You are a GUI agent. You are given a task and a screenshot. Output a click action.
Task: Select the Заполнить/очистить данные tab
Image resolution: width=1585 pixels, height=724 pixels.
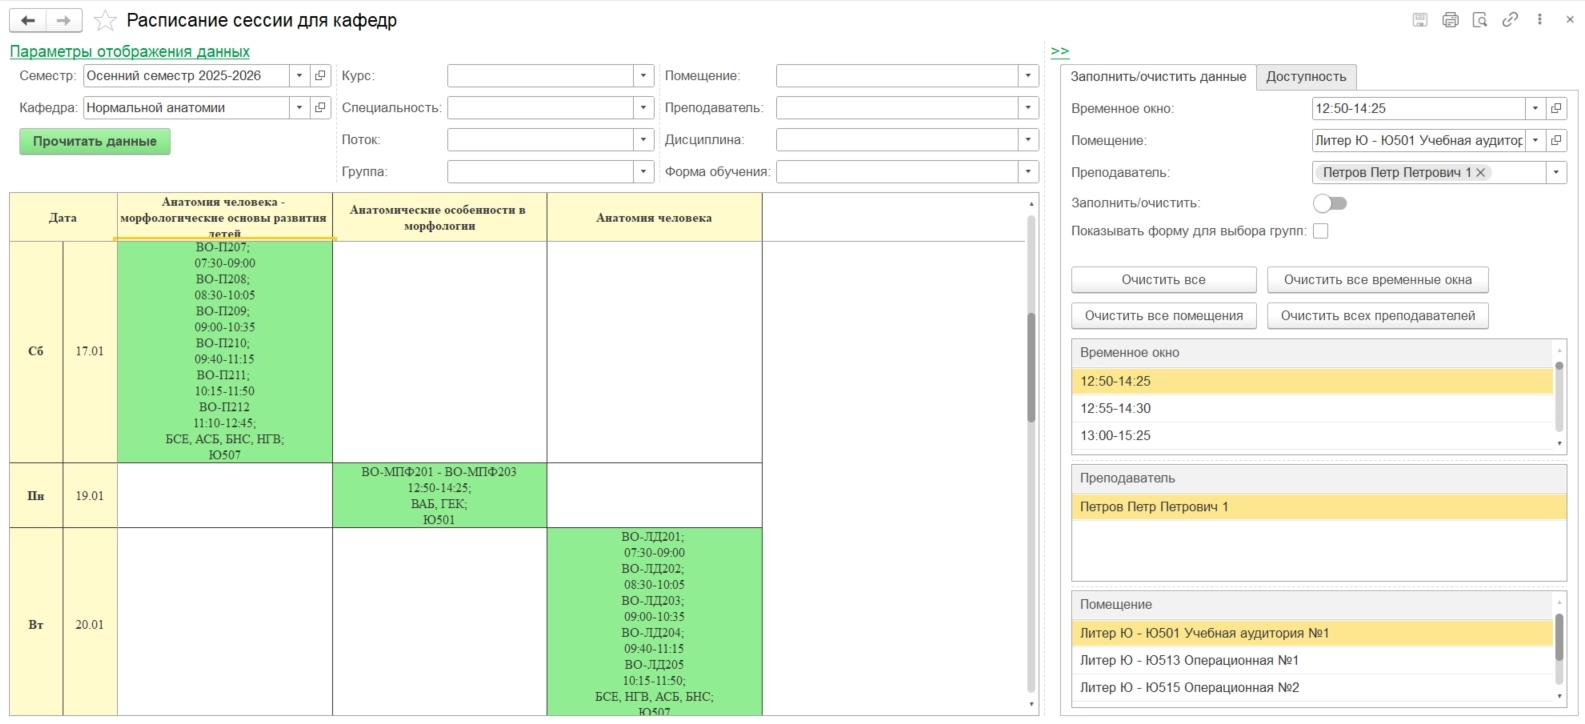1158,77
